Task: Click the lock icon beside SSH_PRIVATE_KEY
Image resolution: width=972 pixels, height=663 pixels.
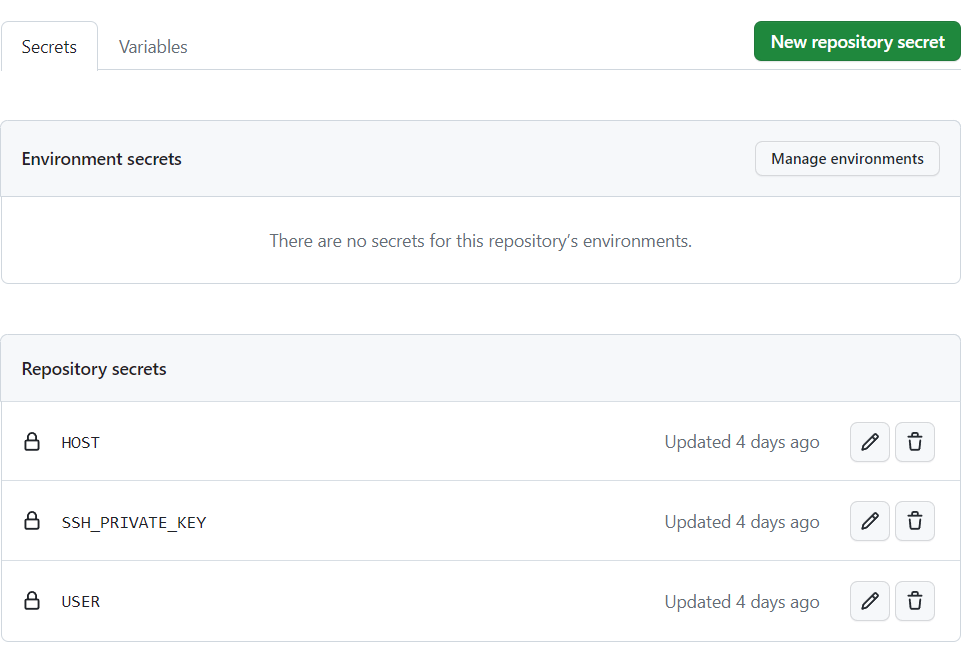Action: pos(32,521)
